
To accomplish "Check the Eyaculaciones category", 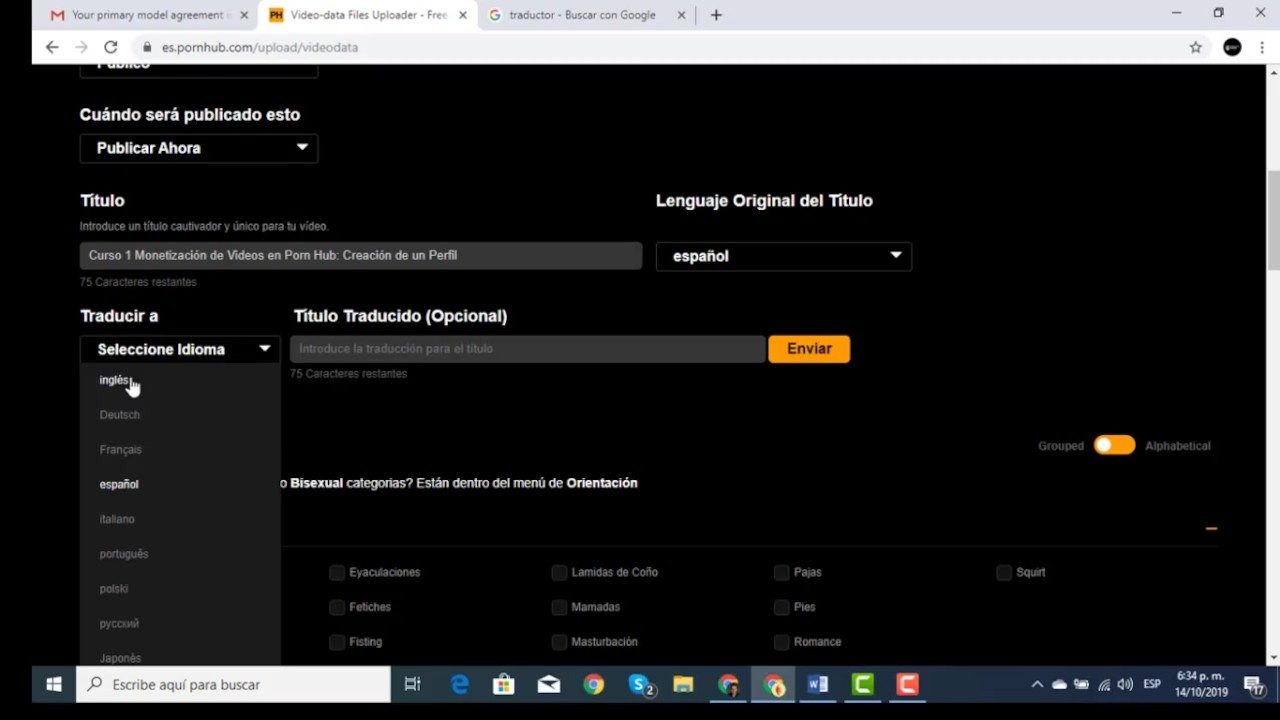I will (x=337, y=572).
